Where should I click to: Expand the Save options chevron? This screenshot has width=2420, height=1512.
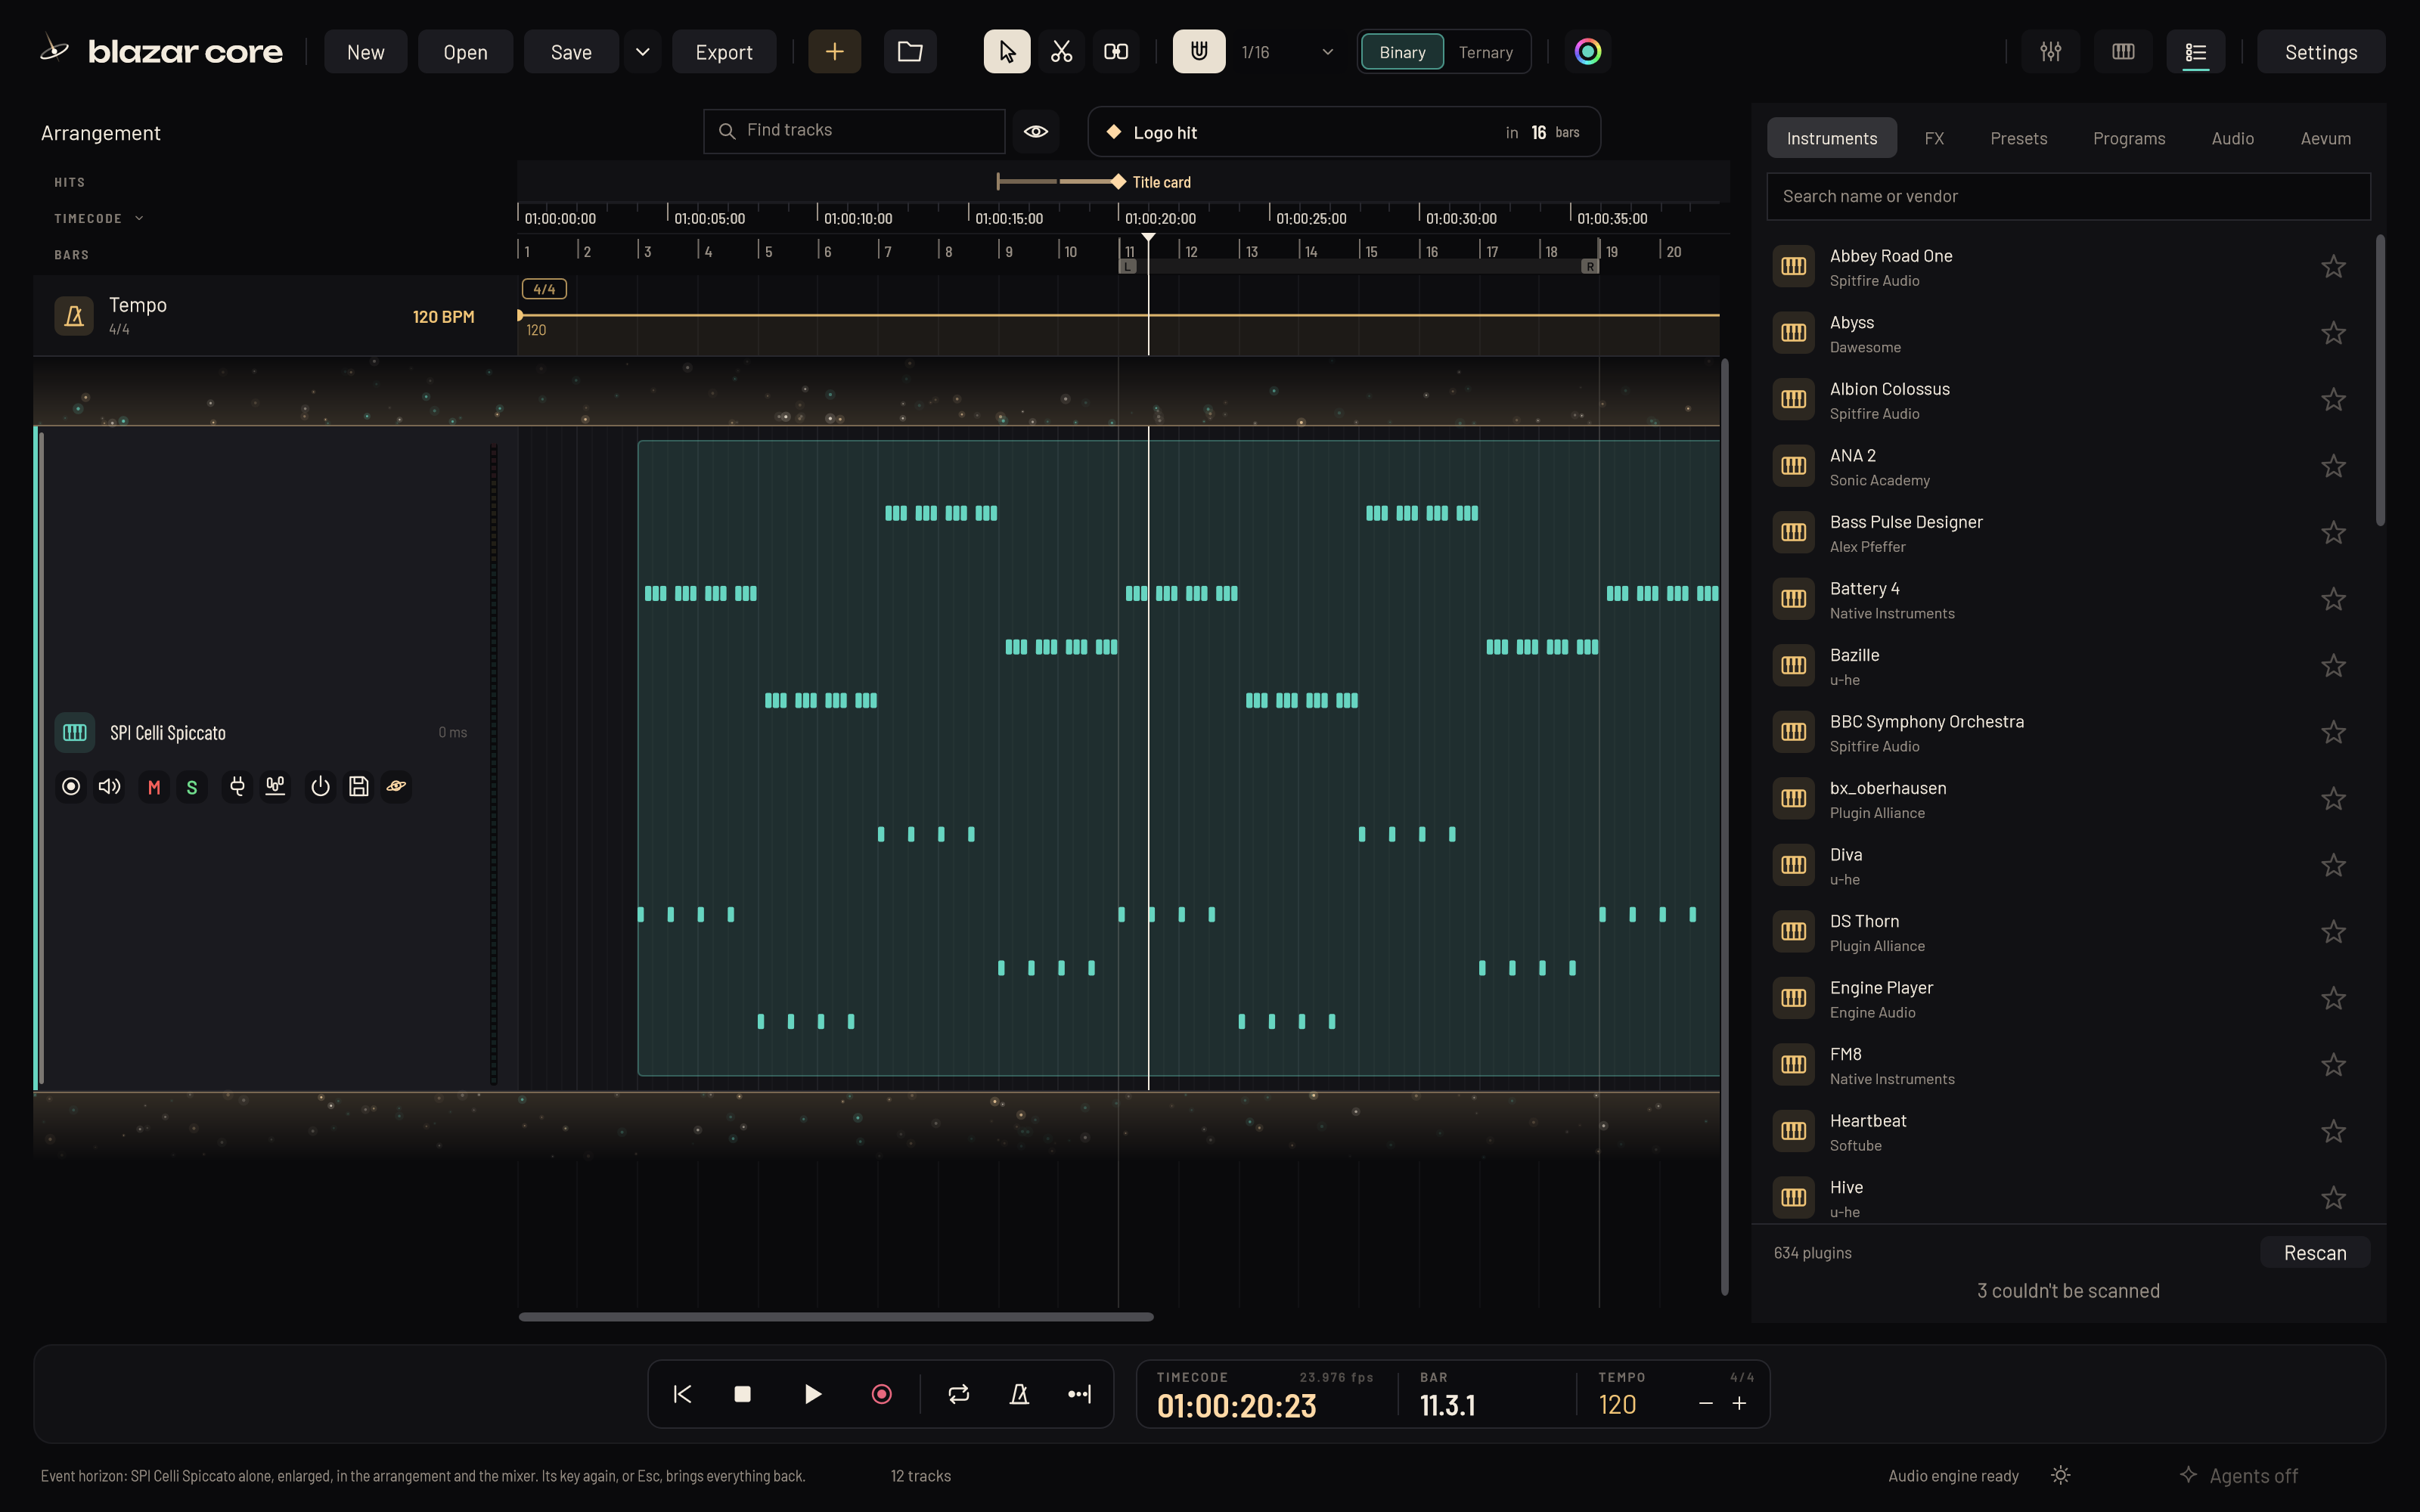[643, 52]
